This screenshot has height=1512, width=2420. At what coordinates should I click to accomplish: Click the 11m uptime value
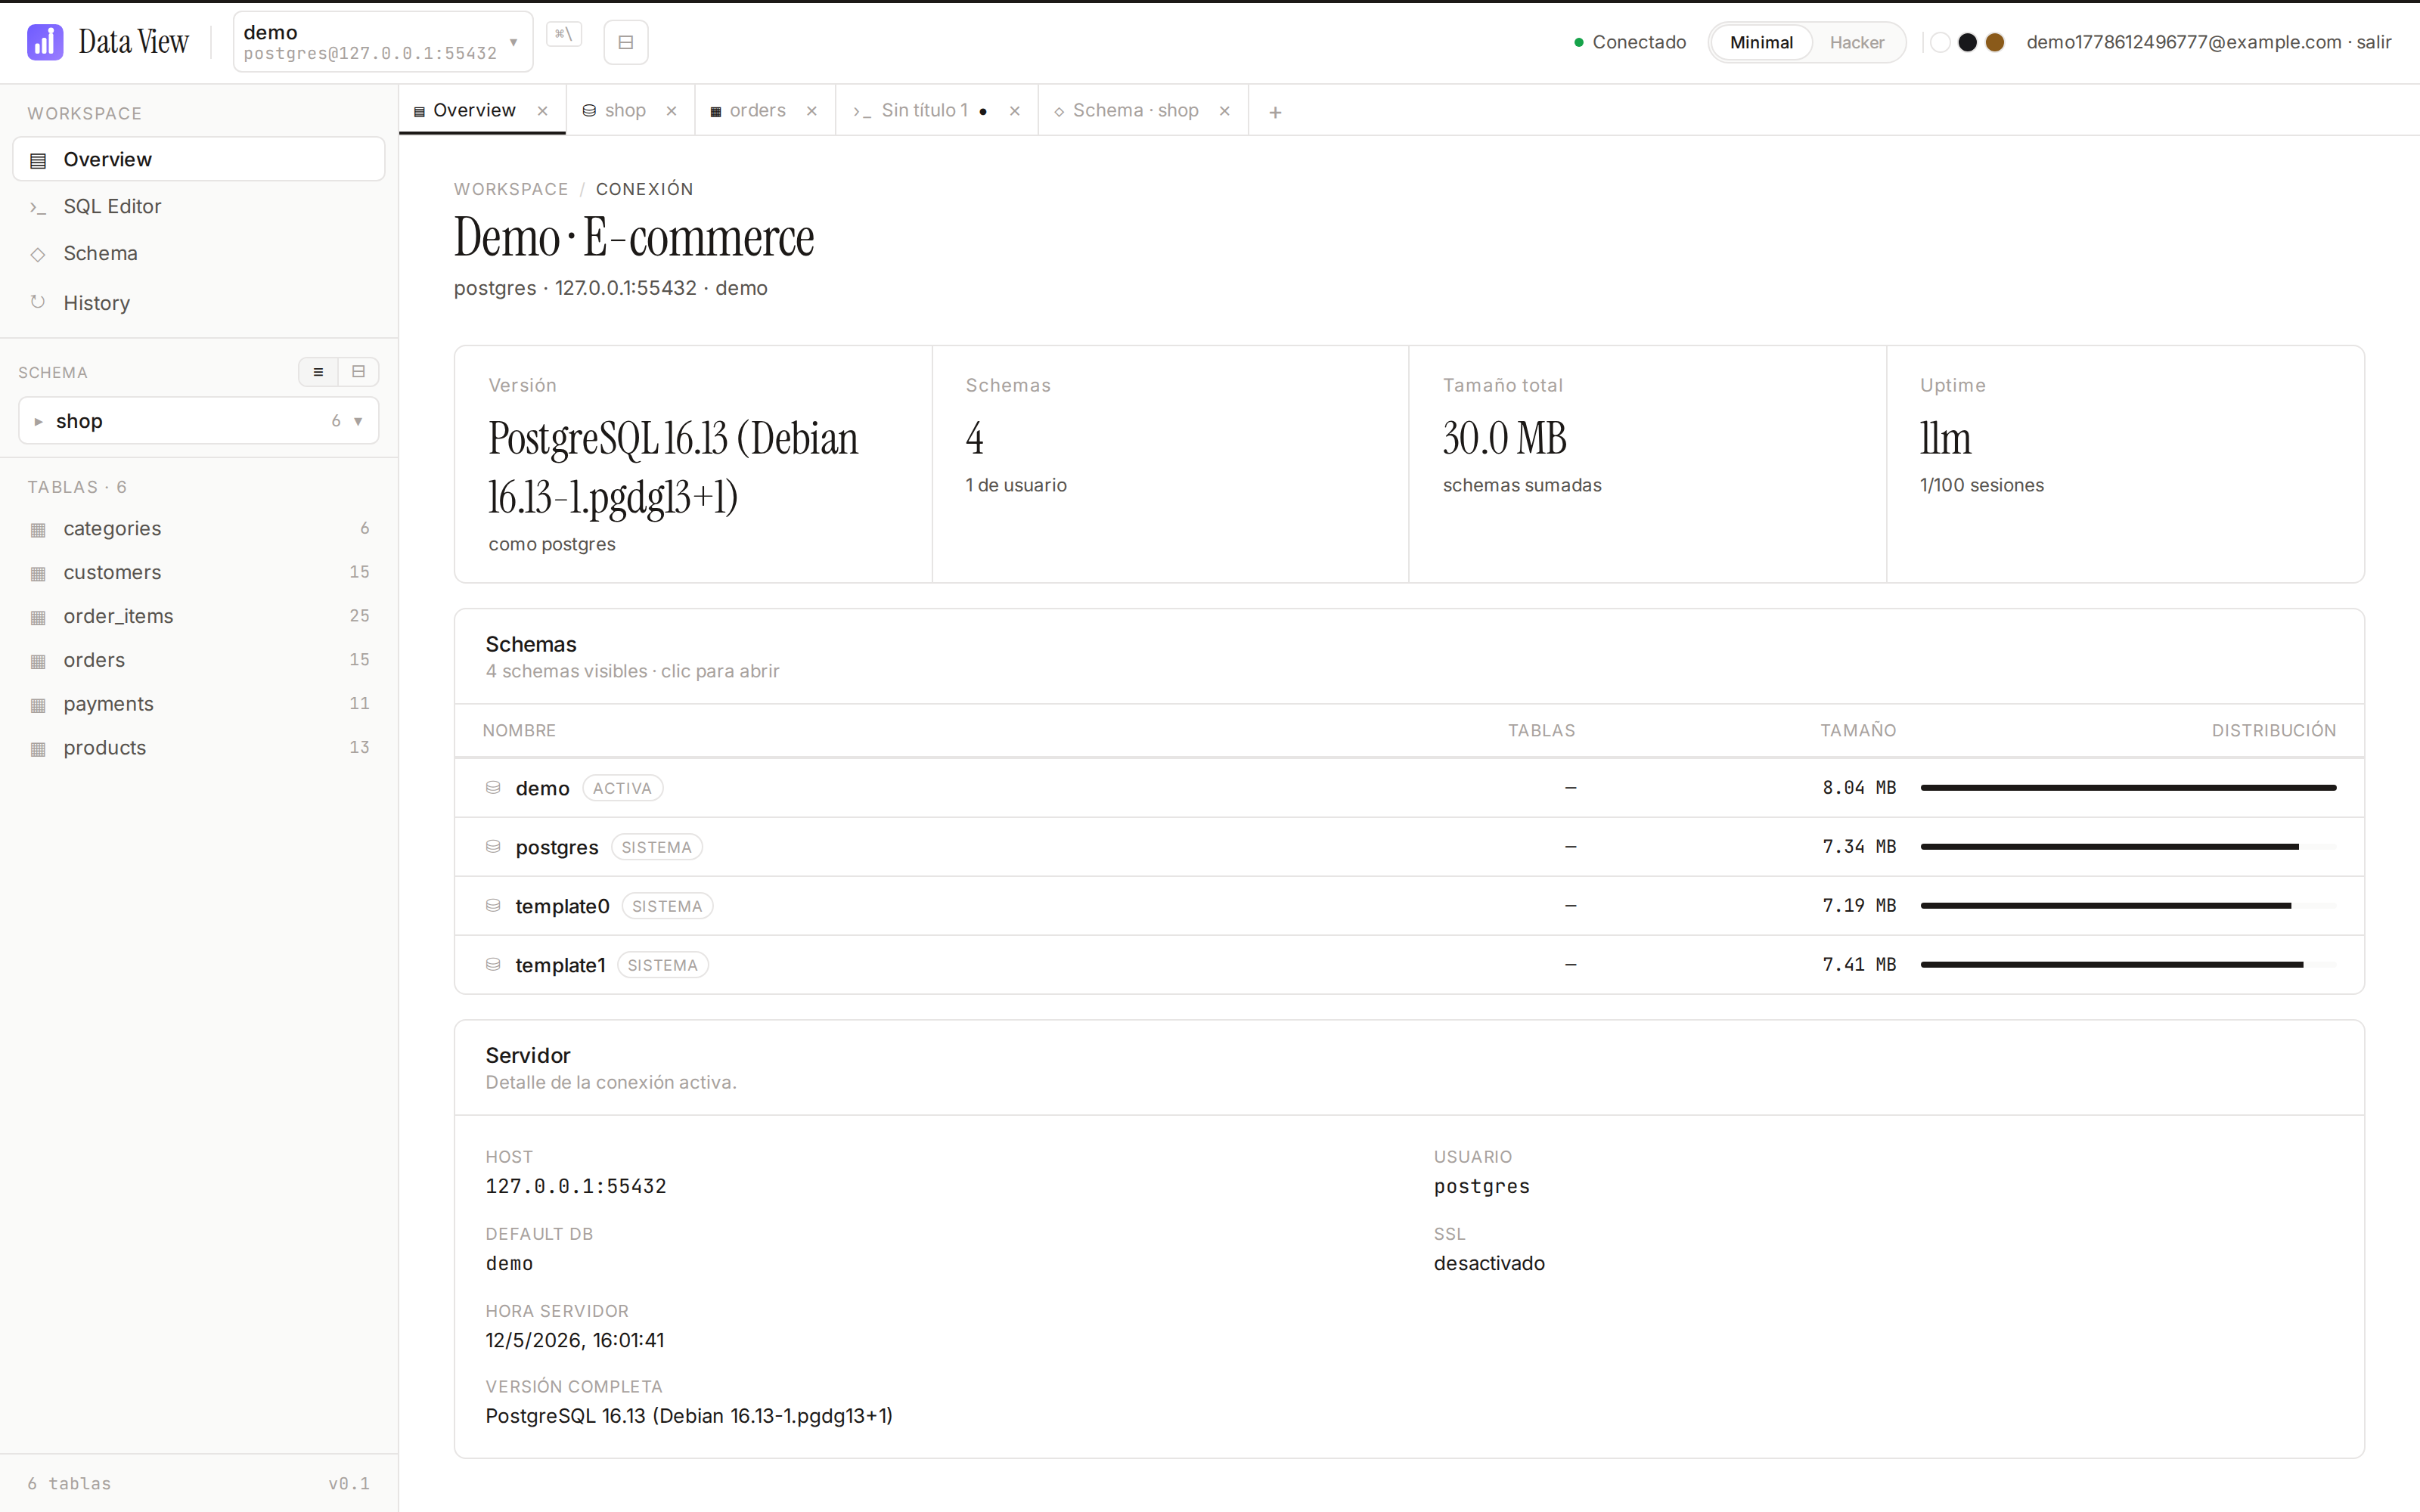click(1945, 439)
